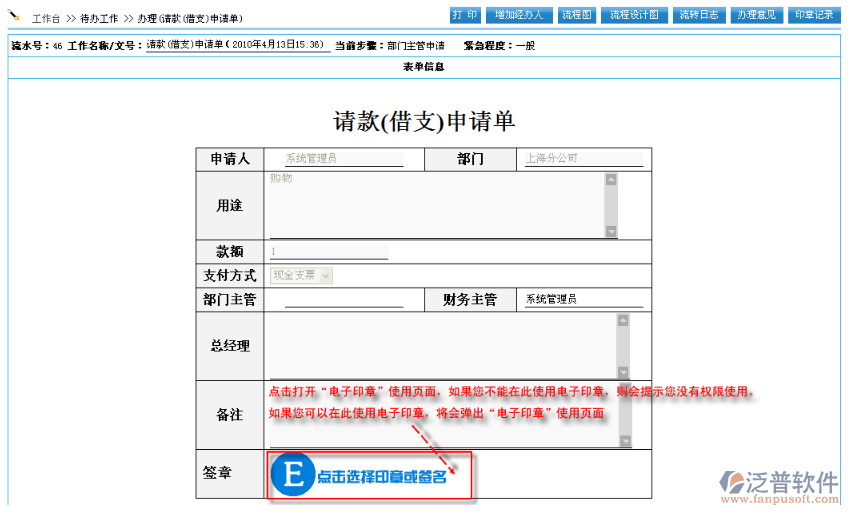The width and height of the screenshot is (849, 515).
Task: Open the 流程图 flow chart view
Action: click(577, 15)
